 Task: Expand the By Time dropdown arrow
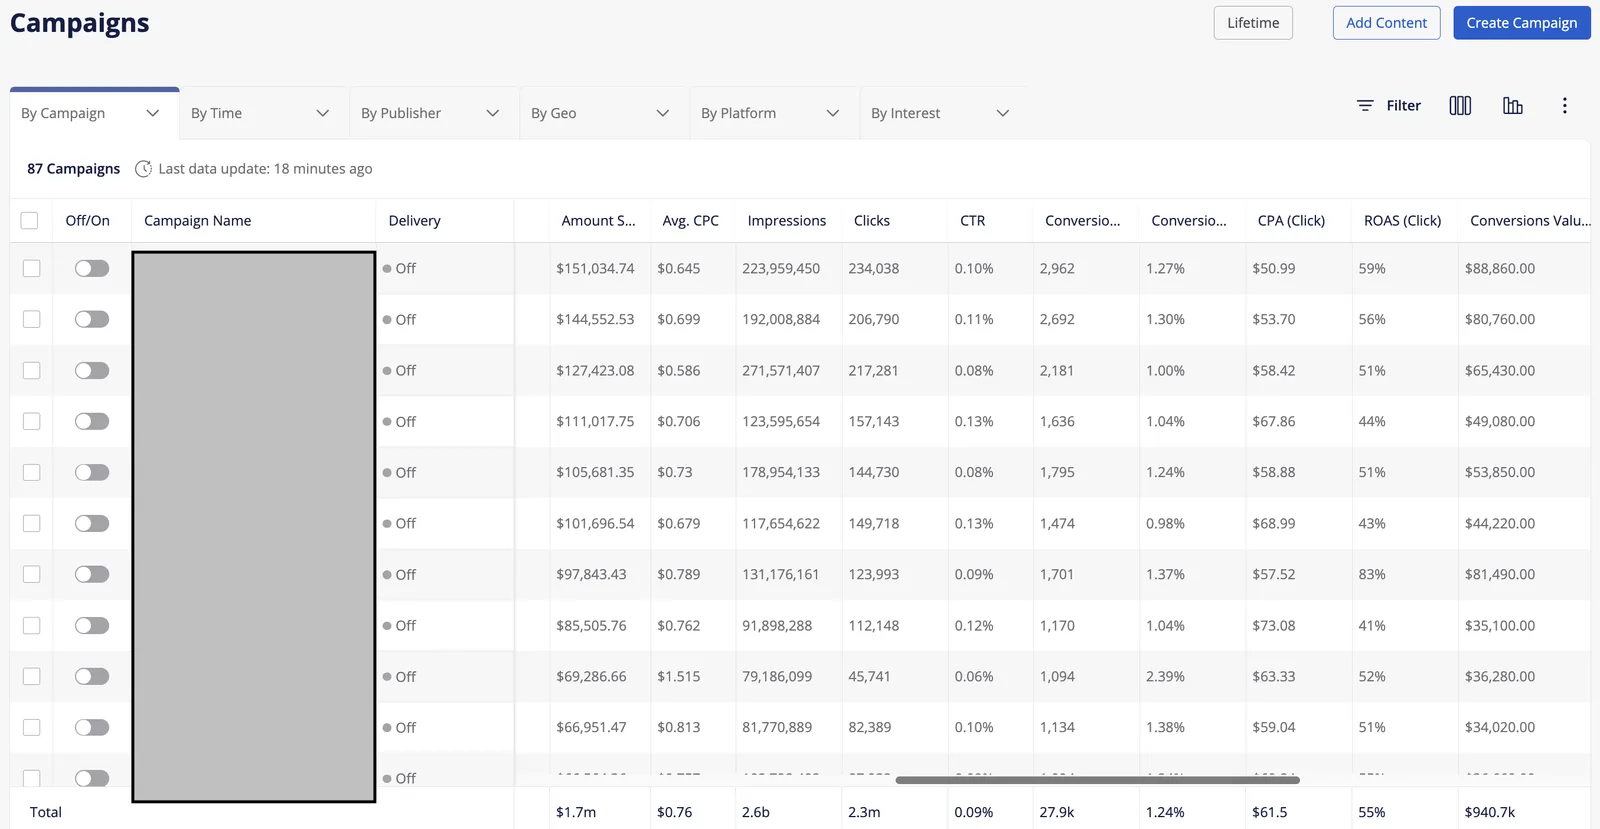pos(322,113)
